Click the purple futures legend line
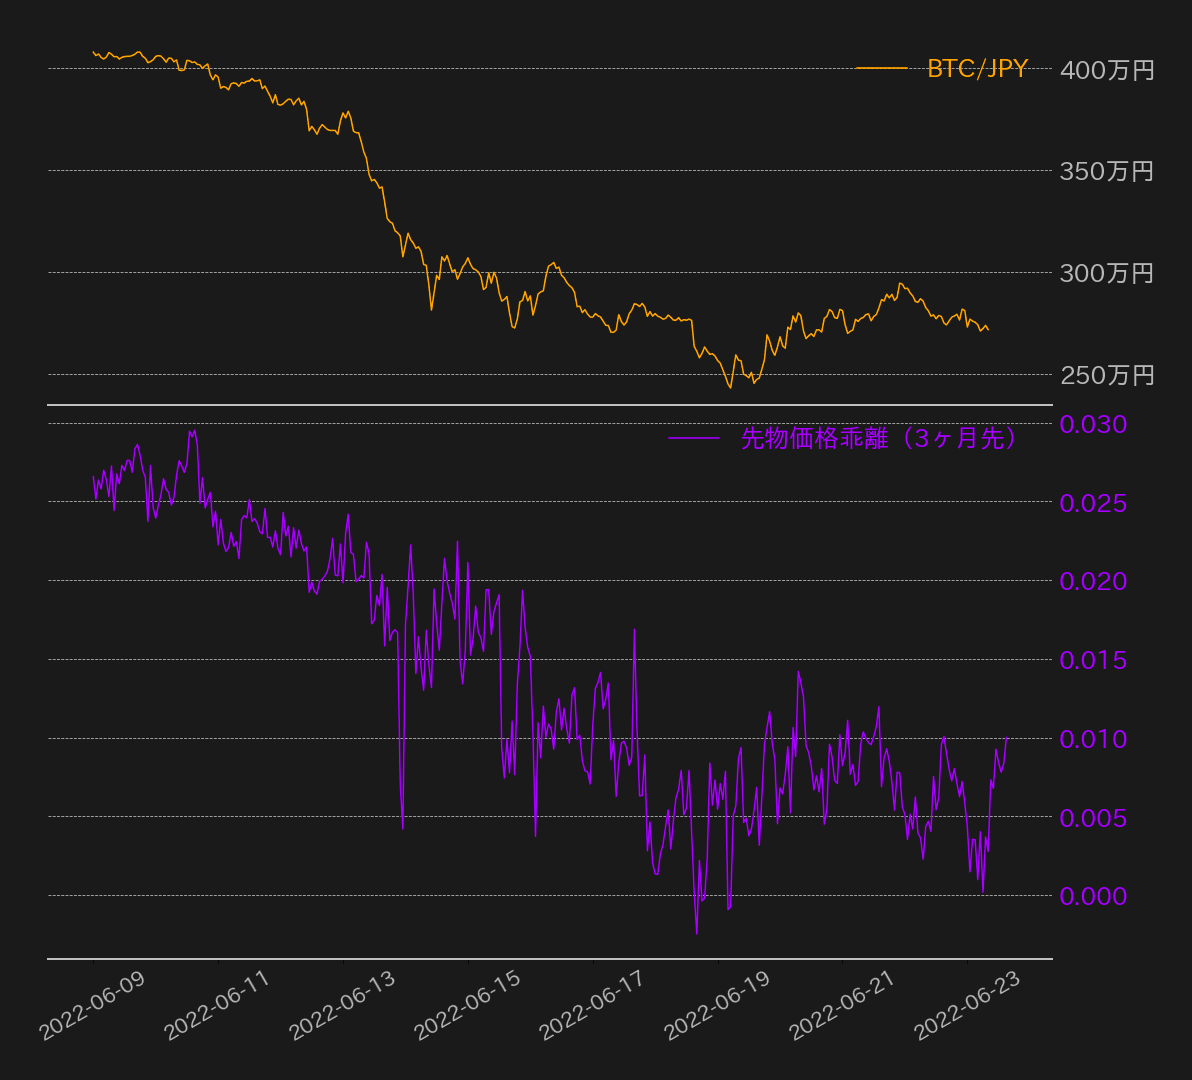1192x1080 pixels. [x=693, y=439]
